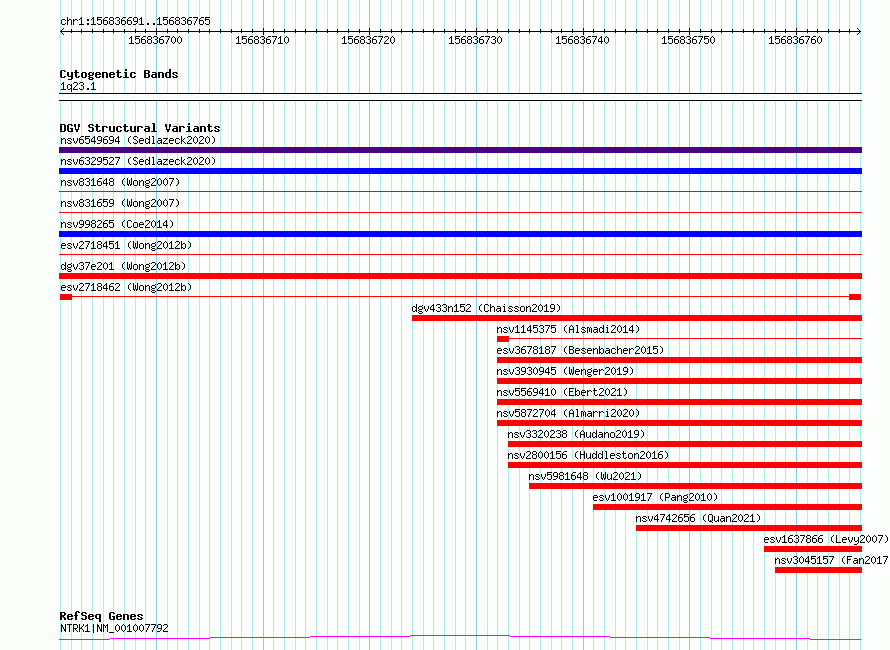The image size is (890, 650).
Task: Select the red dgv433n152 Chaisson2019 bar
Action: (637, 318)
